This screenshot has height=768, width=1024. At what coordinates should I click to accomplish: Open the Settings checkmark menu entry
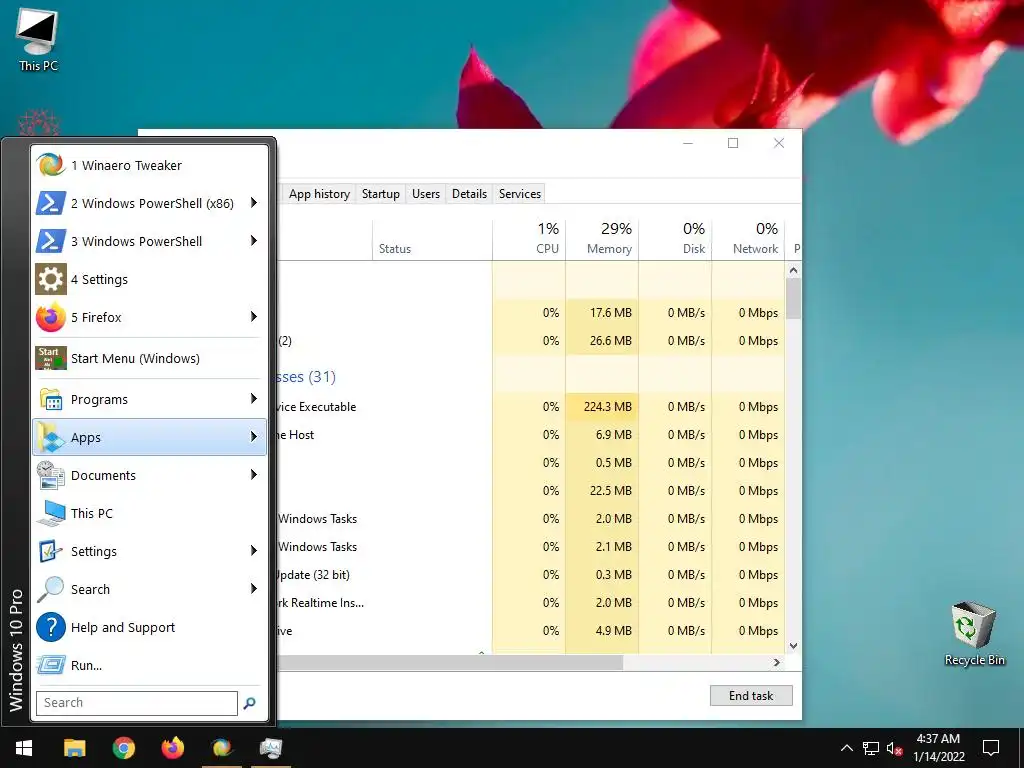pos(150,551)
